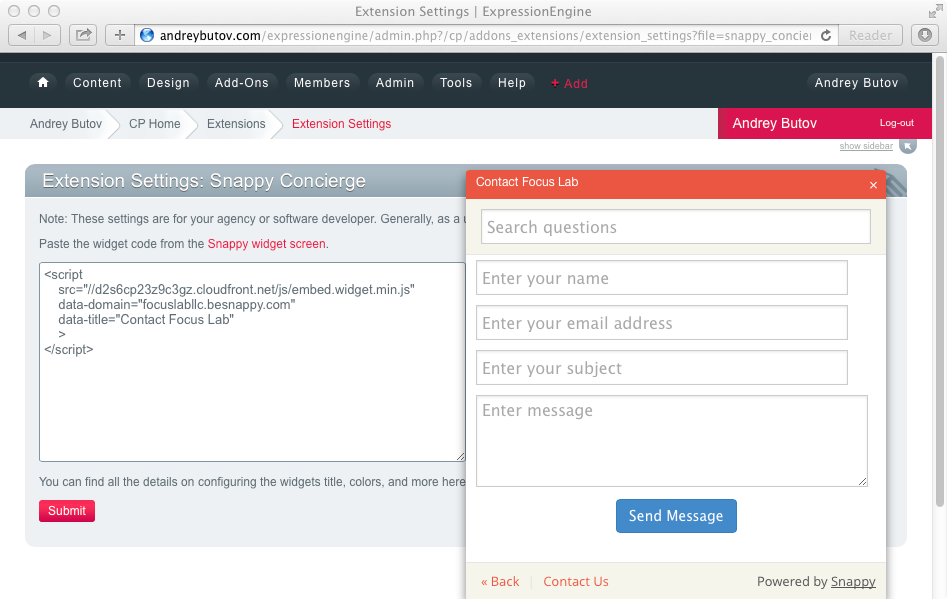Click the code textarea resize handle
This screenshot has width=947, height=599.
(x=460, y=457)
